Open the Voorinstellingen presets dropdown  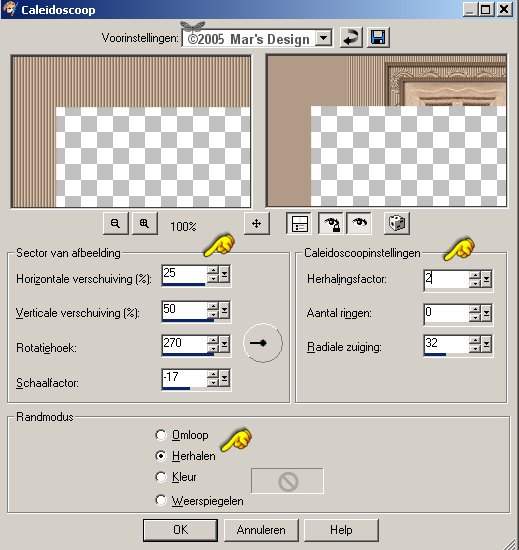click(x=323, y=38)
